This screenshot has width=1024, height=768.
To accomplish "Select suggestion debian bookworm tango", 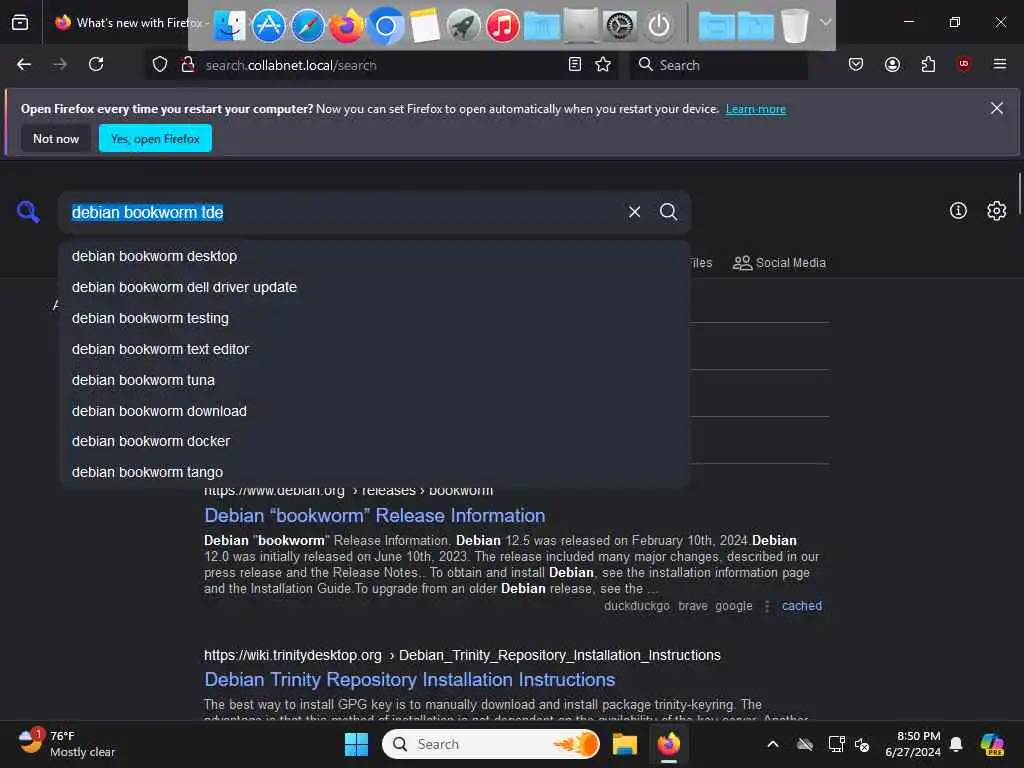I will pos(374,472).
